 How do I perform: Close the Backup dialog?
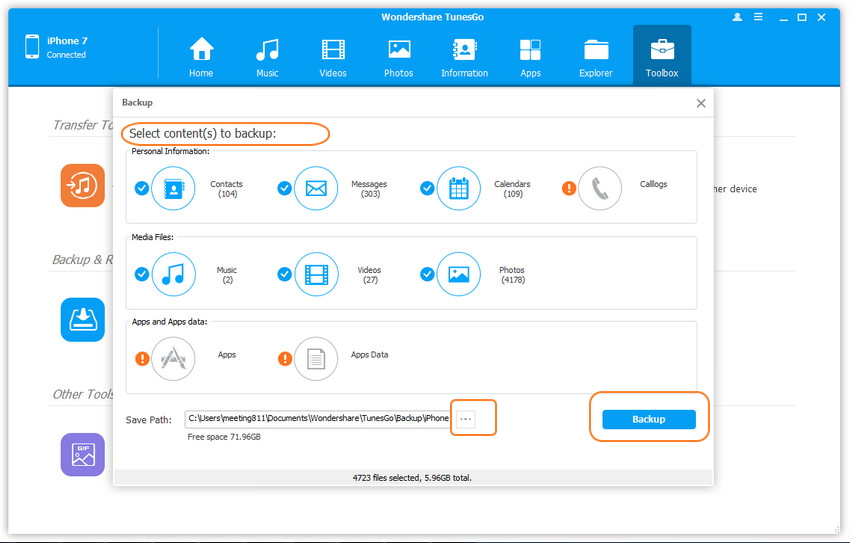click(701, 103)
